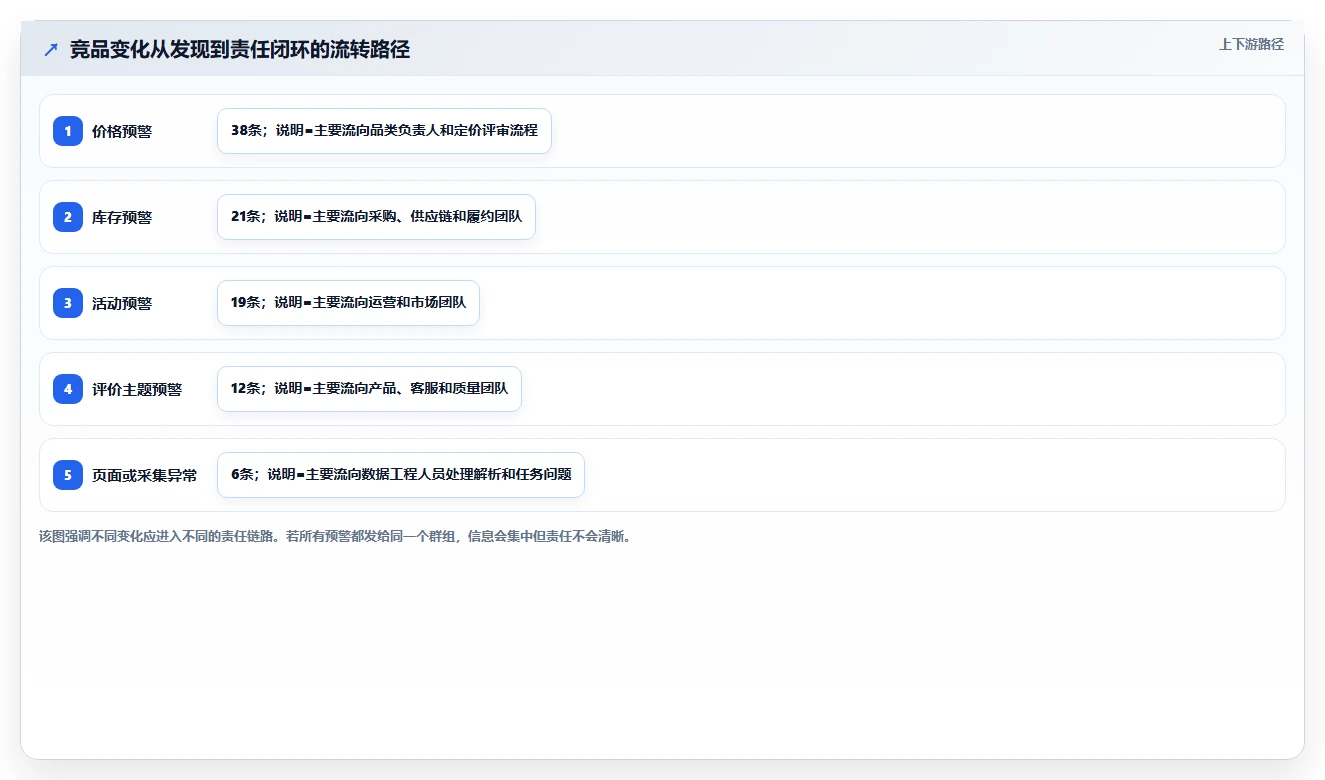
Task: Click the 上下游路径 label in the header
Action: (x=1251, y=45)
